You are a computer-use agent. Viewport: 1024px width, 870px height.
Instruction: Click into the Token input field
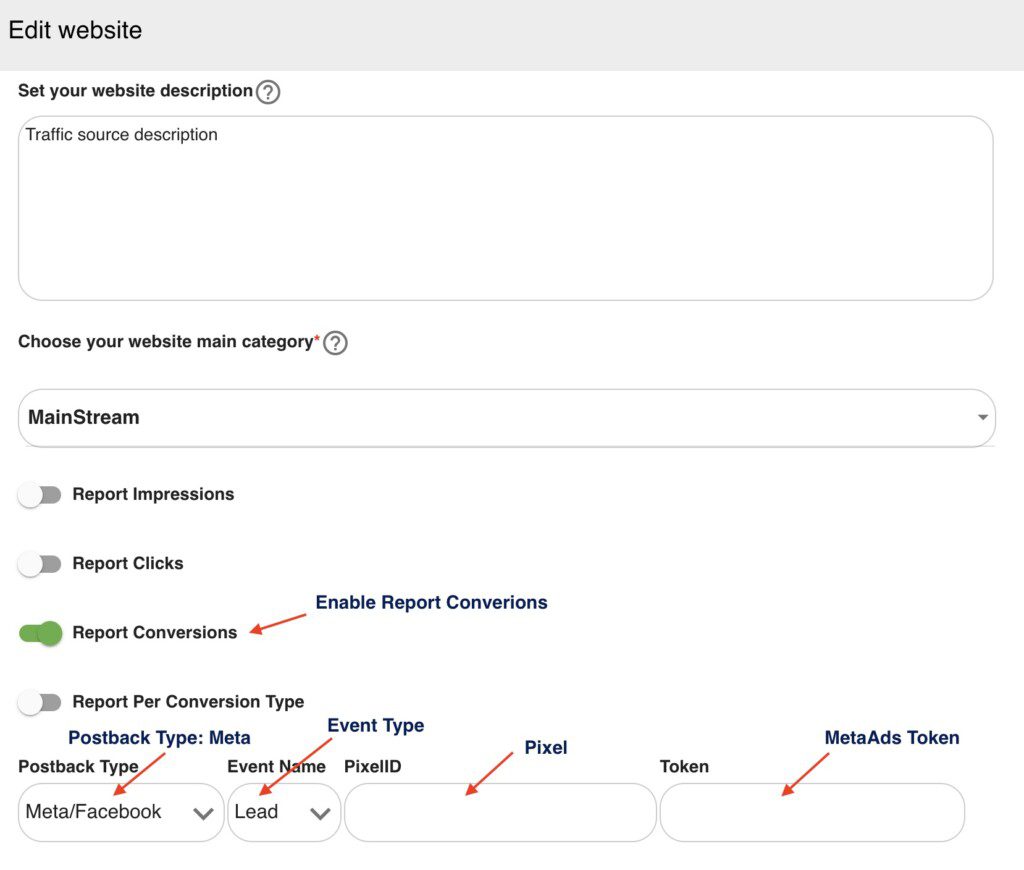pyautogui.click(x=812, y=812)
